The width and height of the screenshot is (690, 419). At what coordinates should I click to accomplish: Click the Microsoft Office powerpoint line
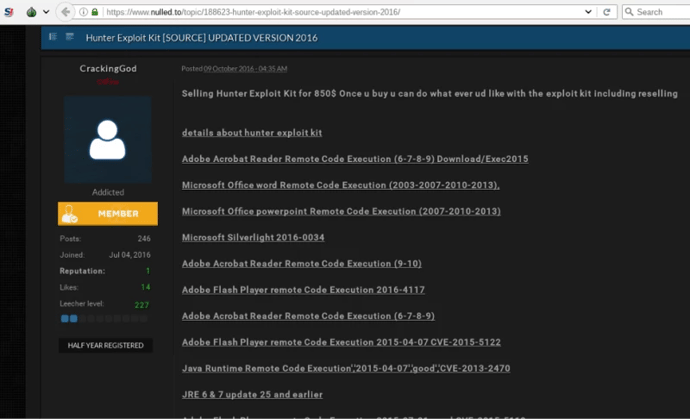tap(341, 211)
